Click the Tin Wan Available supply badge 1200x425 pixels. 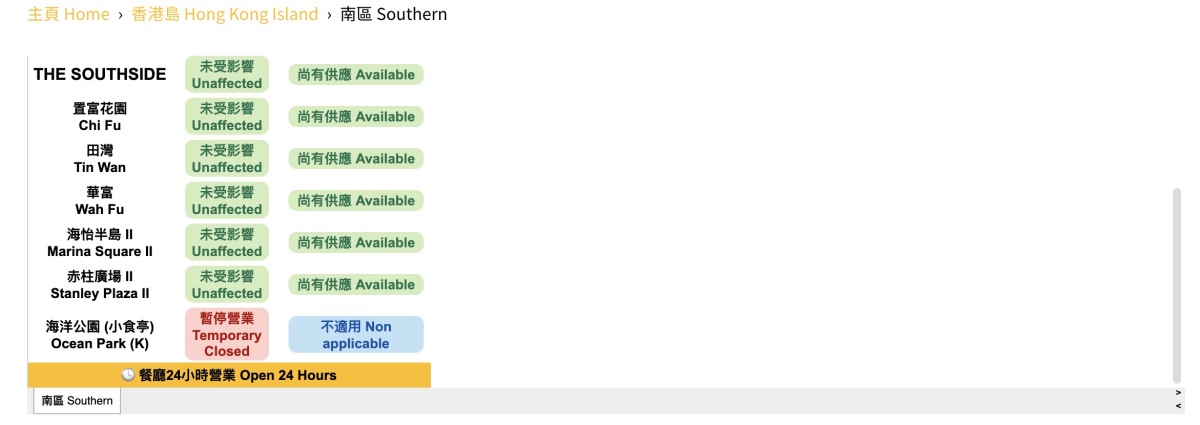point(356,158)
